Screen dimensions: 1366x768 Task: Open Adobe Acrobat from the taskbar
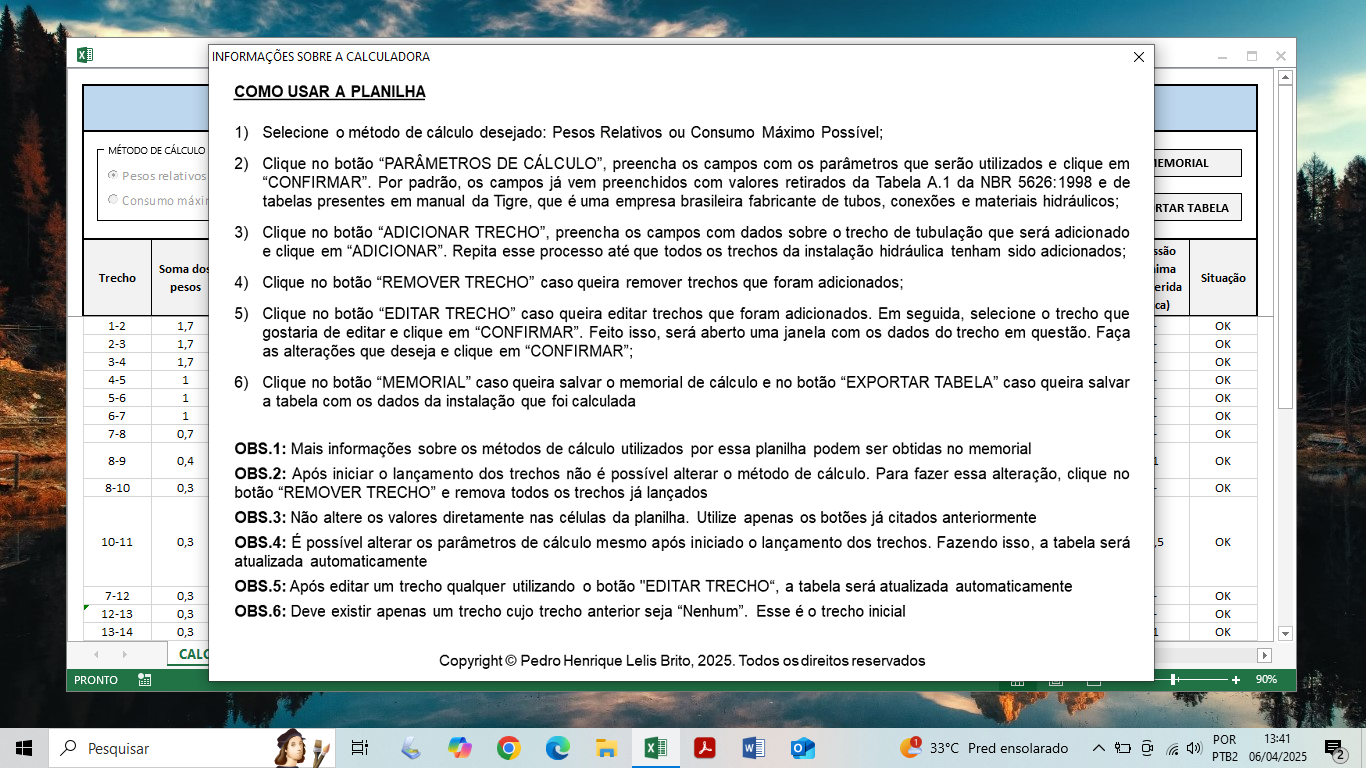pos(705,748)
